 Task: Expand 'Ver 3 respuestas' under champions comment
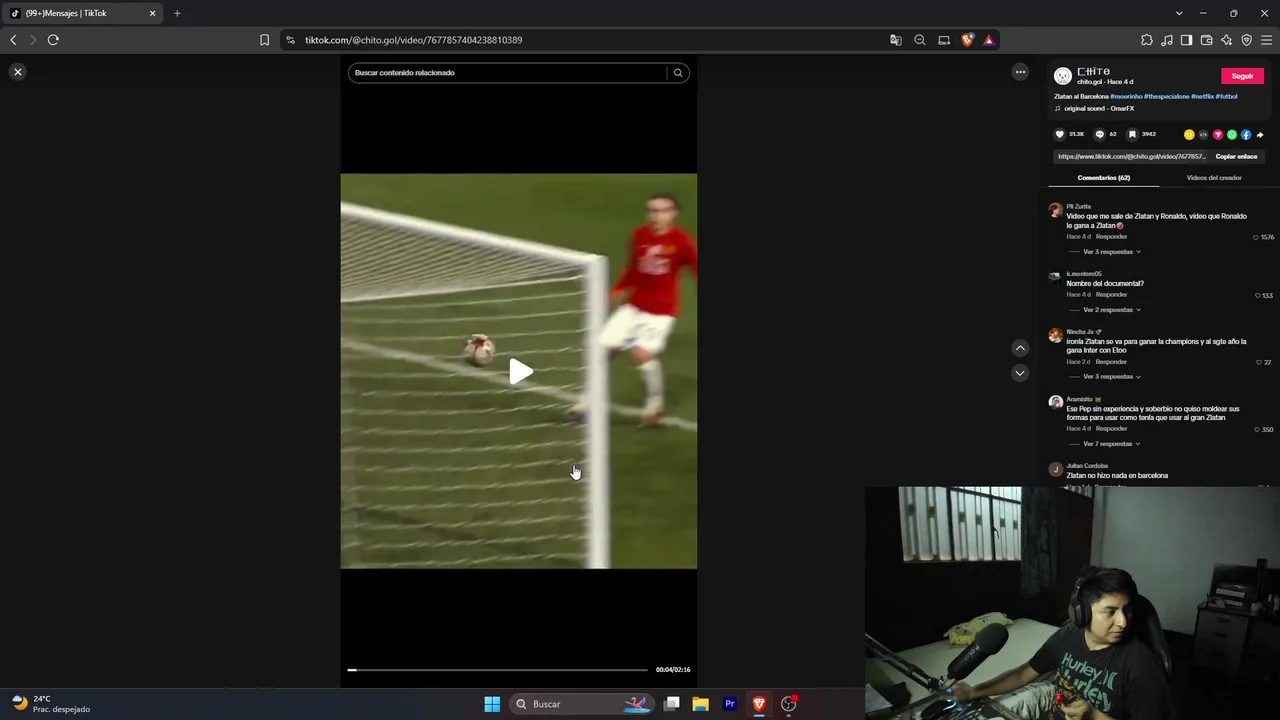[x=1111, y=377]
